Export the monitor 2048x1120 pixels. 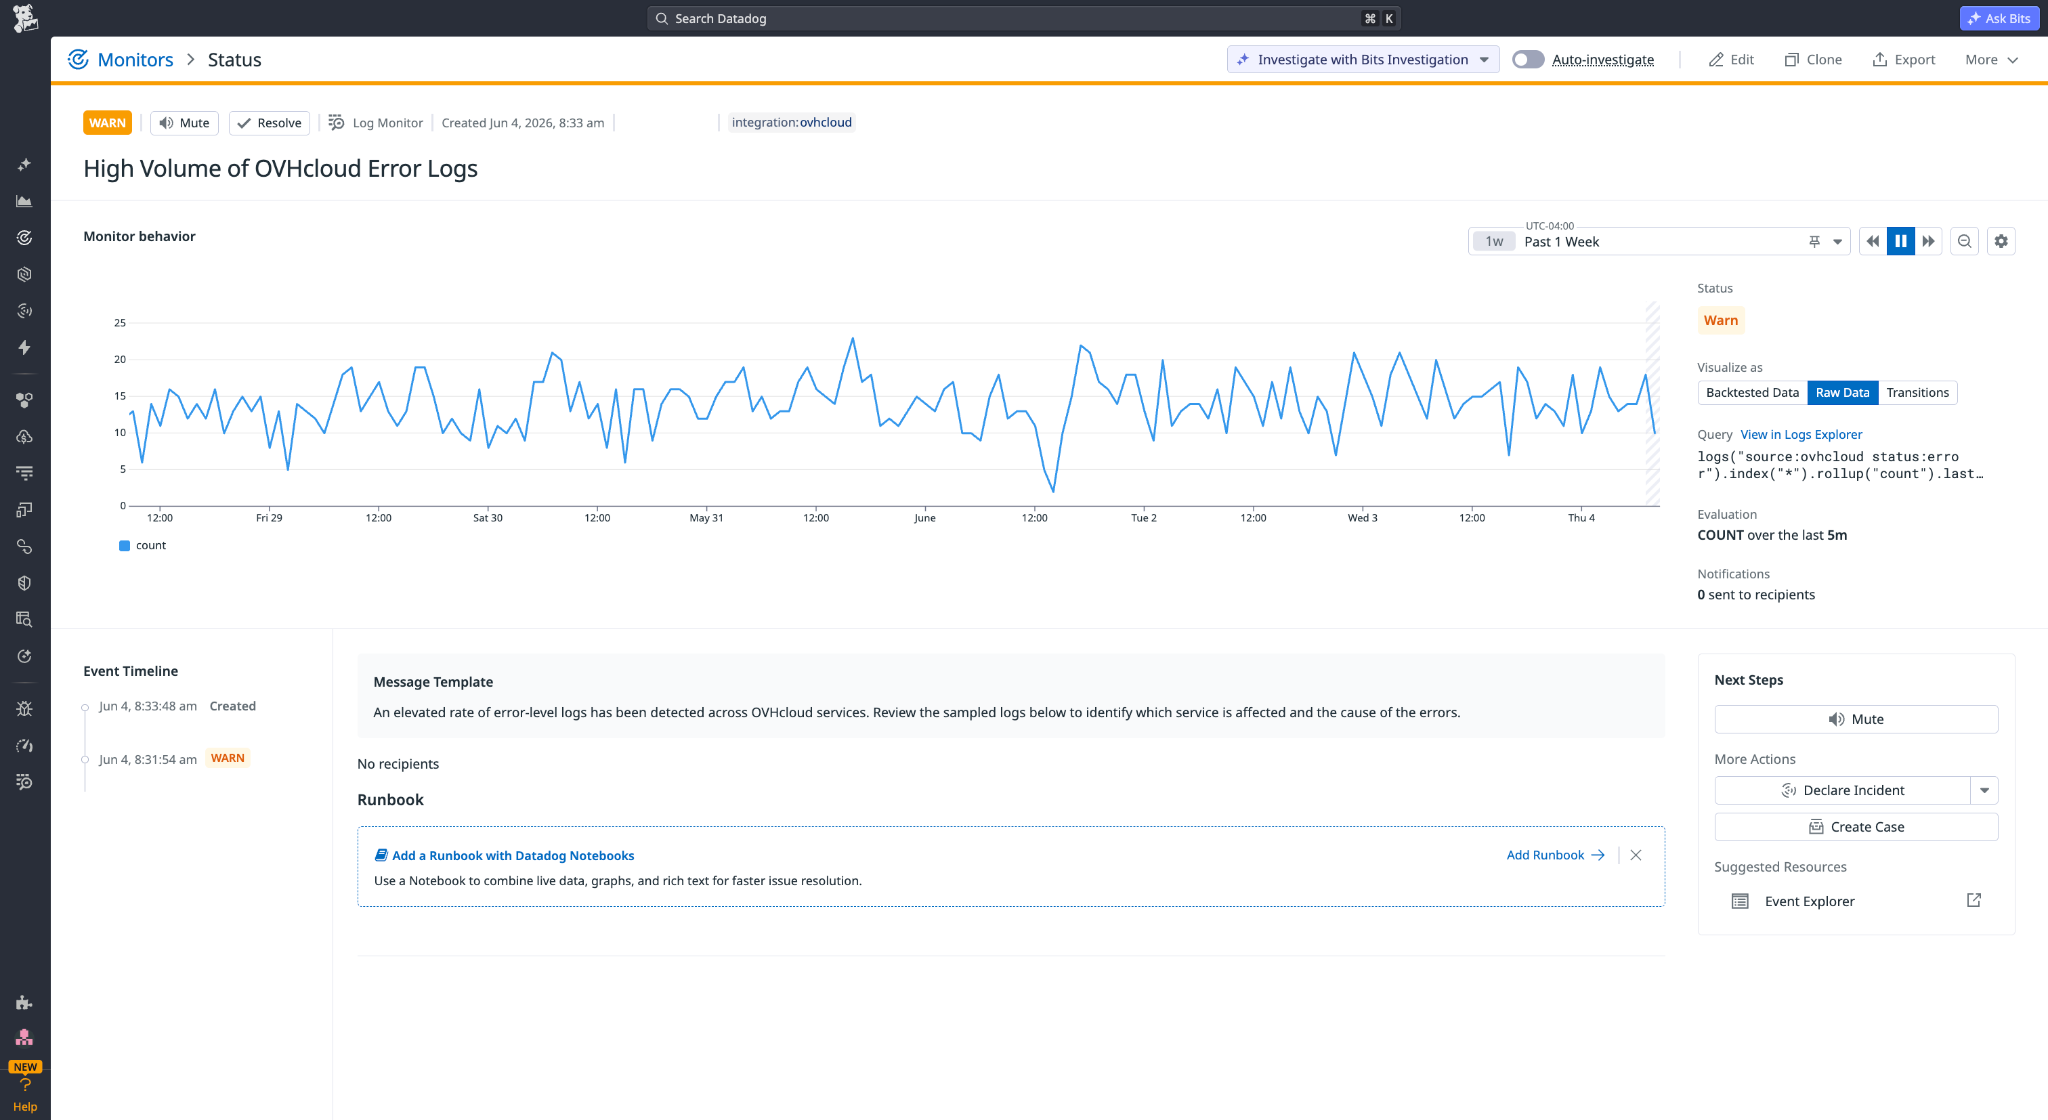[x=1904, y=60]
